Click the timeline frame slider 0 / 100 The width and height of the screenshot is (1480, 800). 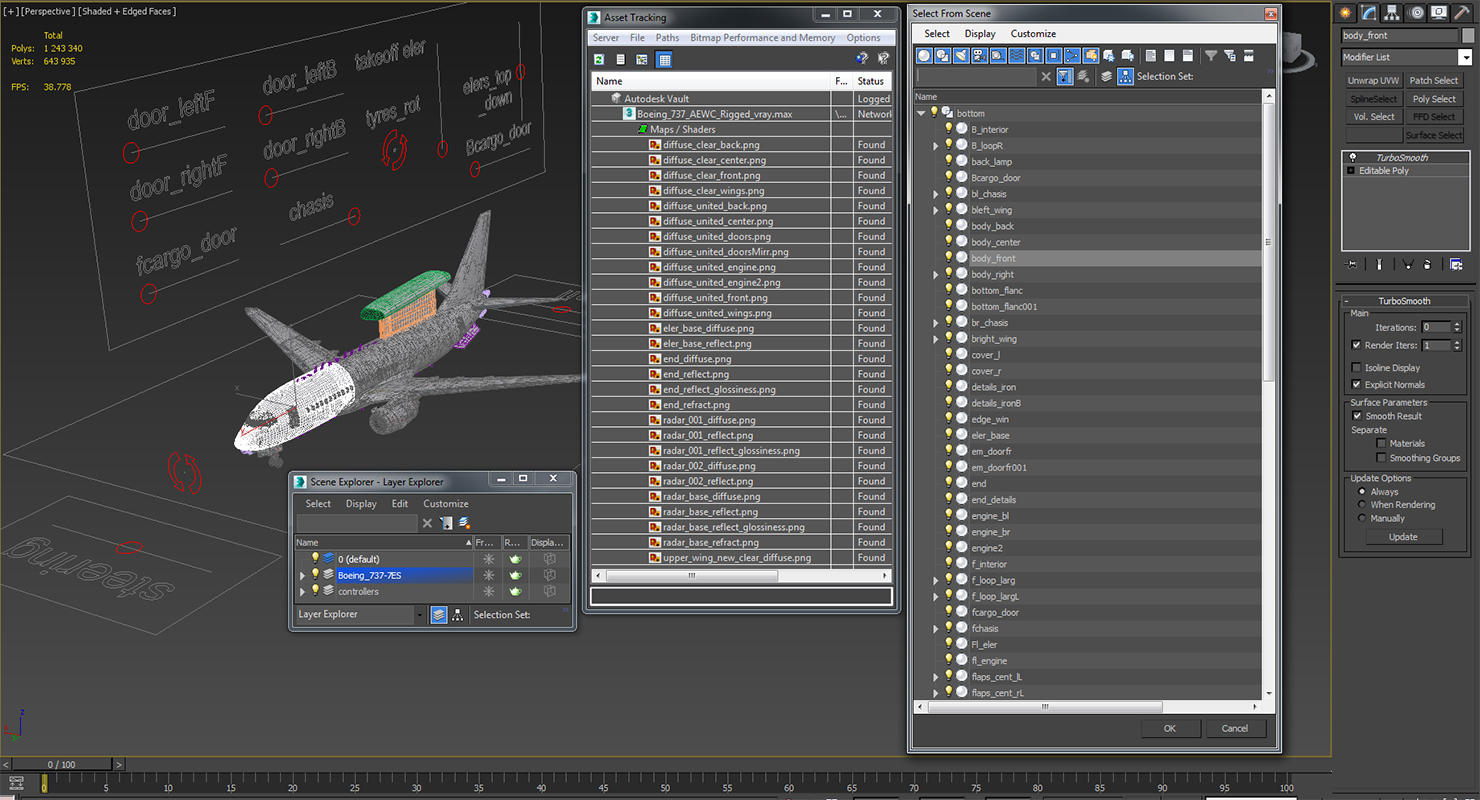(x=62, y=765)
